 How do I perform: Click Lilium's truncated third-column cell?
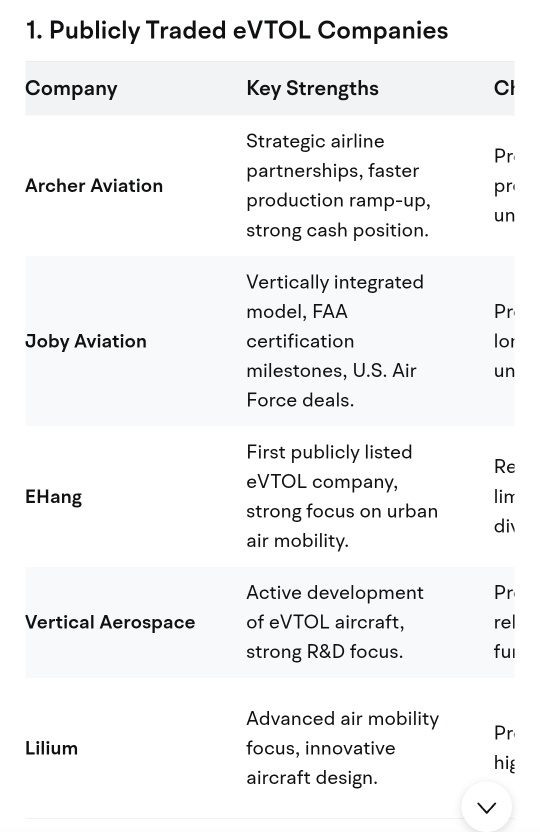[504, 748]
